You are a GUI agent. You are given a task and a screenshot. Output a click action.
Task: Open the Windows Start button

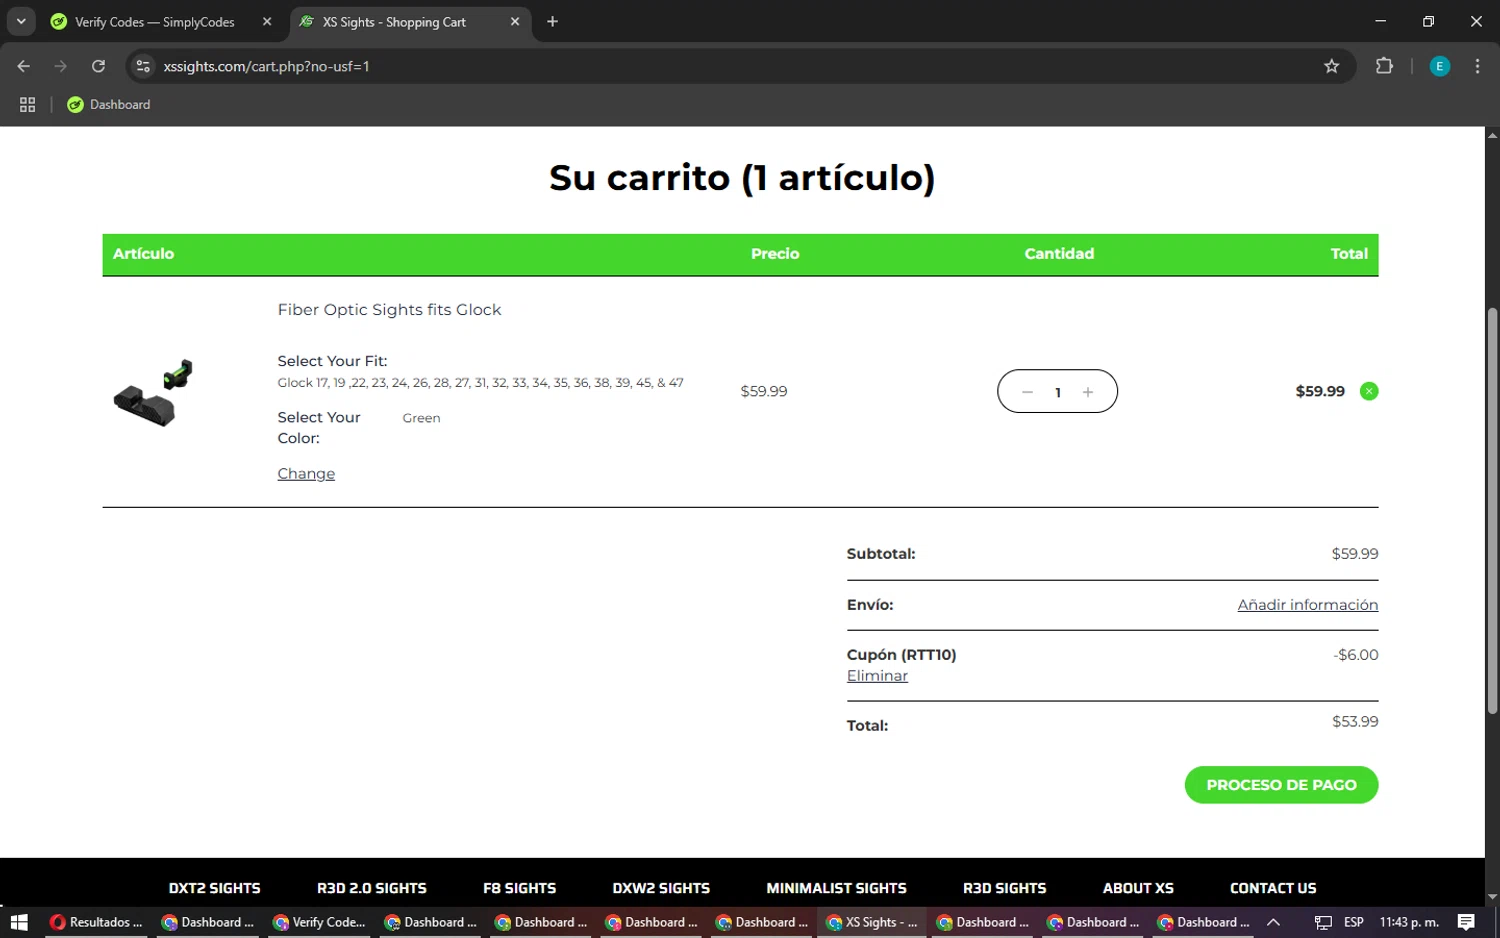coord(19,922)
